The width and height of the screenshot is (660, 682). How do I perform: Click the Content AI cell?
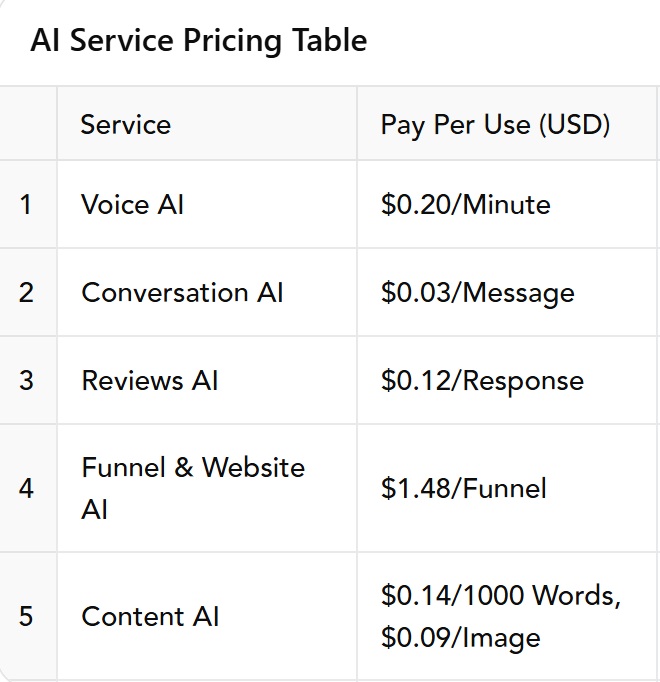tap(207, 616)
